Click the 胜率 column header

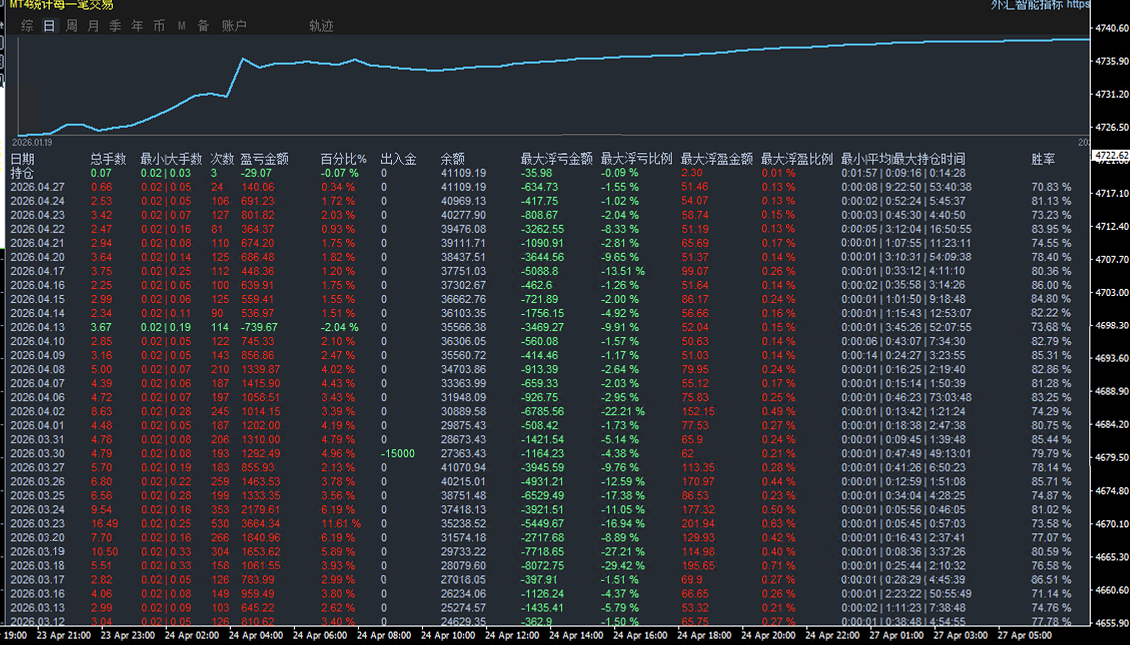point(1043,159)
